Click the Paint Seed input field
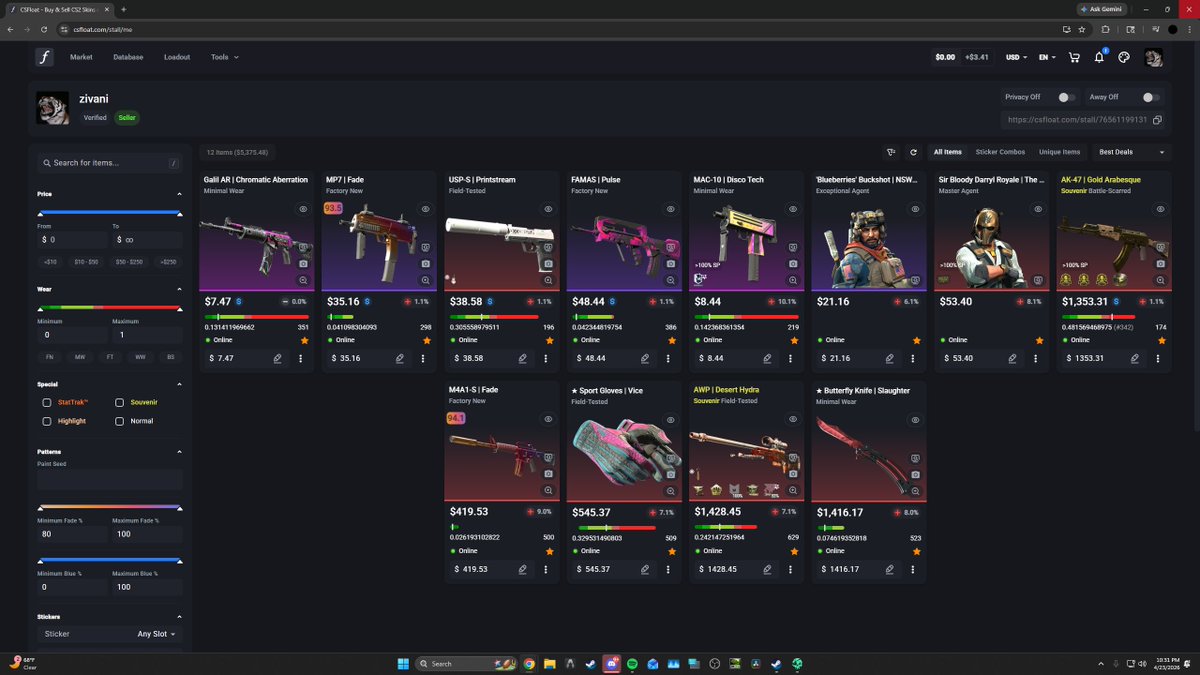 110,480
